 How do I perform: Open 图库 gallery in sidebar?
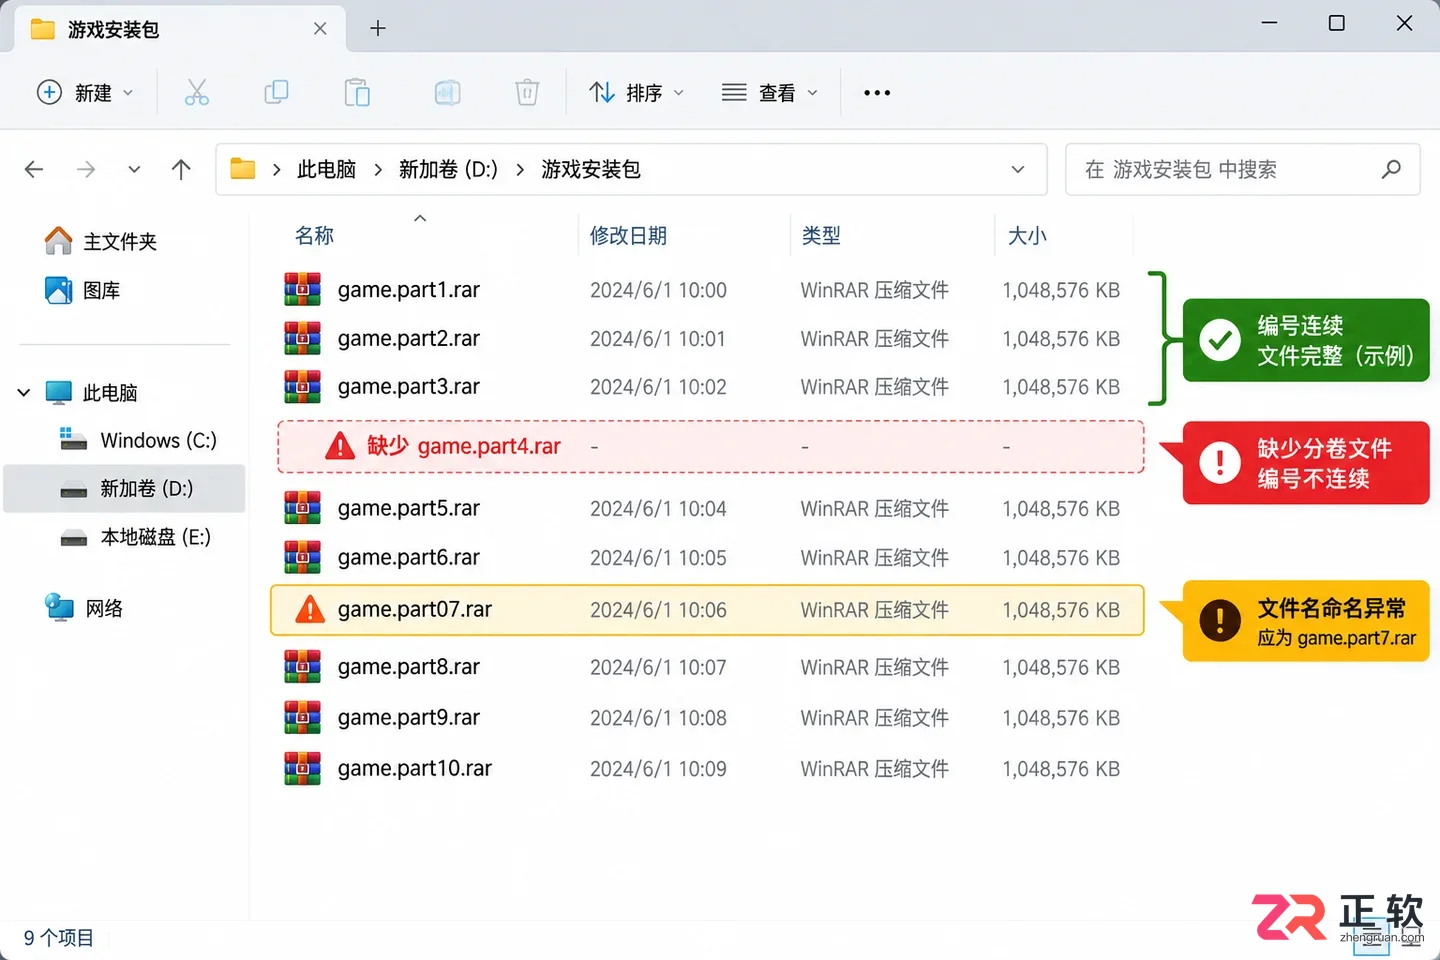[x=83, y=290]
